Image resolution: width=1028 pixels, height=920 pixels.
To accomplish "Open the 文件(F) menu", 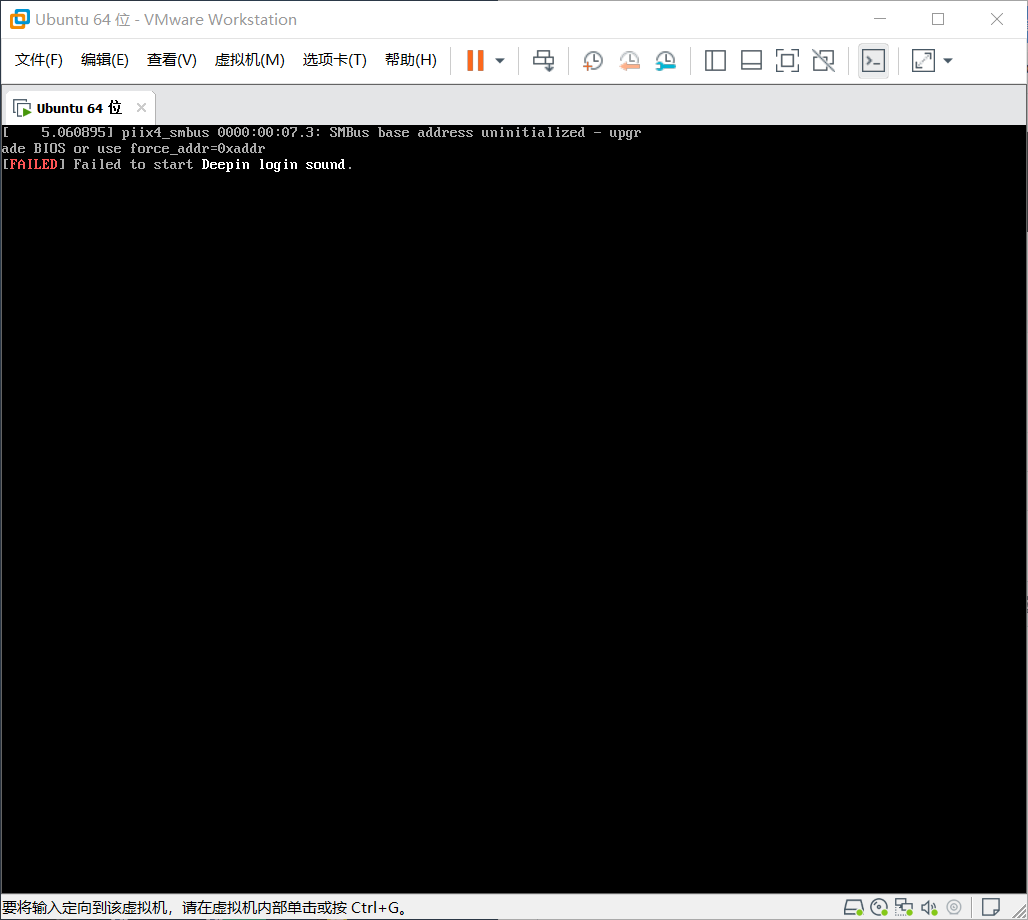I will tap(39, 60).
